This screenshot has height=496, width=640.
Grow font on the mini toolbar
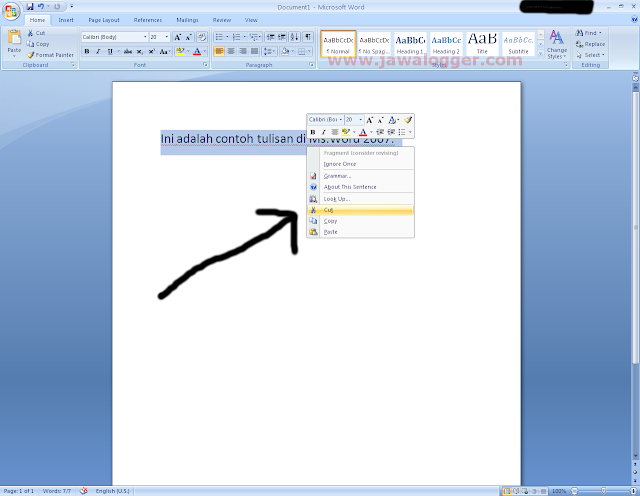[369, 120]
